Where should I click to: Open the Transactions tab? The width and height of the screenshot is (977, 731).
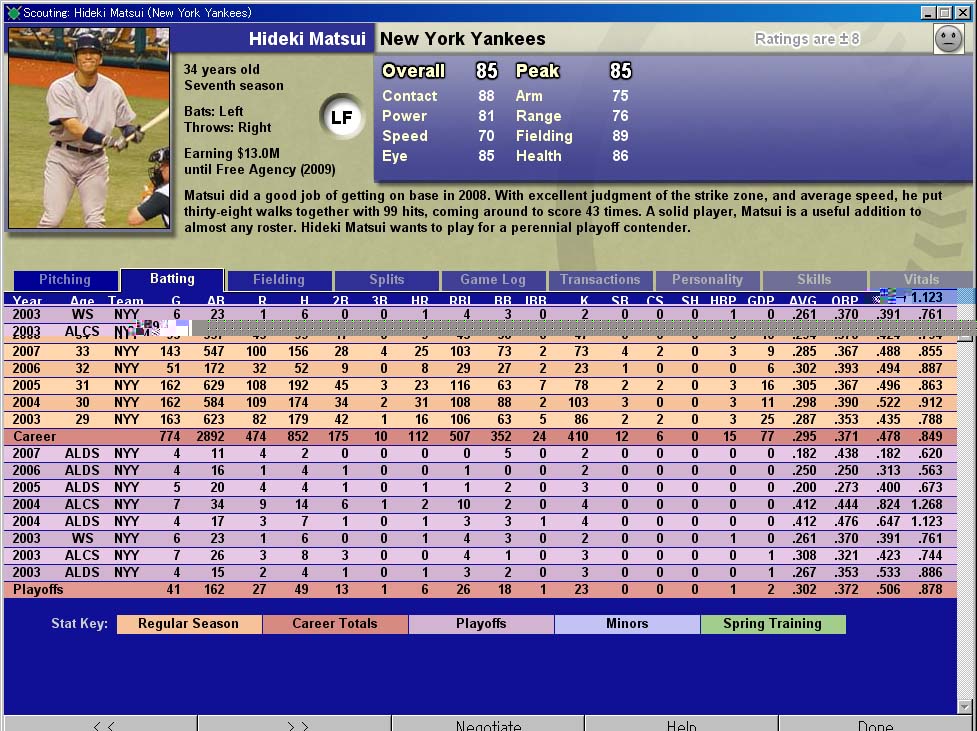(x=600, y=280)
